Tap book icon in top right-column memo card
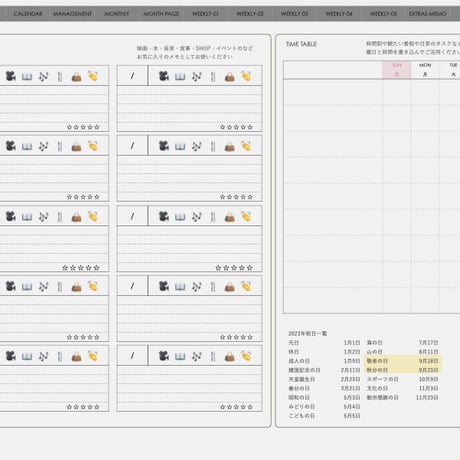Viewport: 460px width, 460px height. (x=180, y=77)
